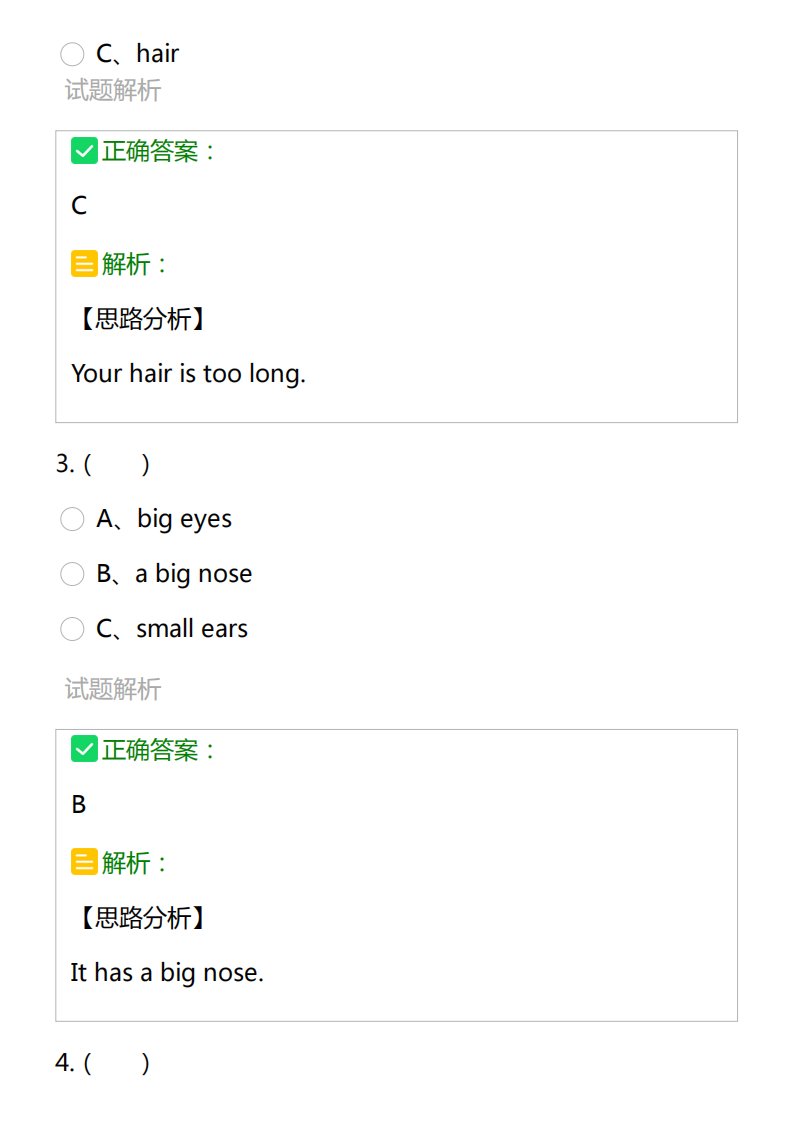Click yellow analysis icon in first answer box

click(x=84, y=263)
